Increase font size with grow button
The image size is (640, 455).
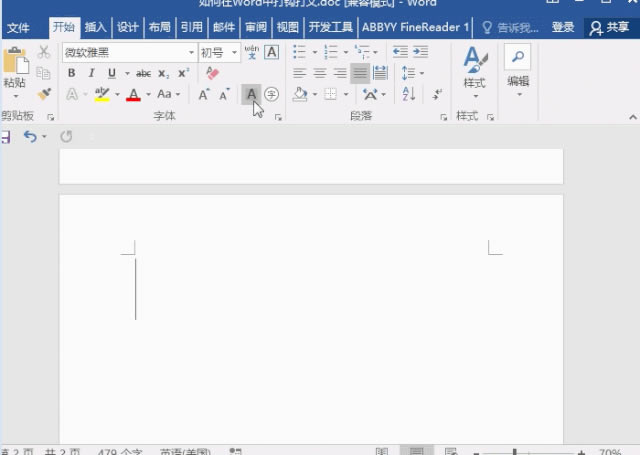[x=204, y=95]
